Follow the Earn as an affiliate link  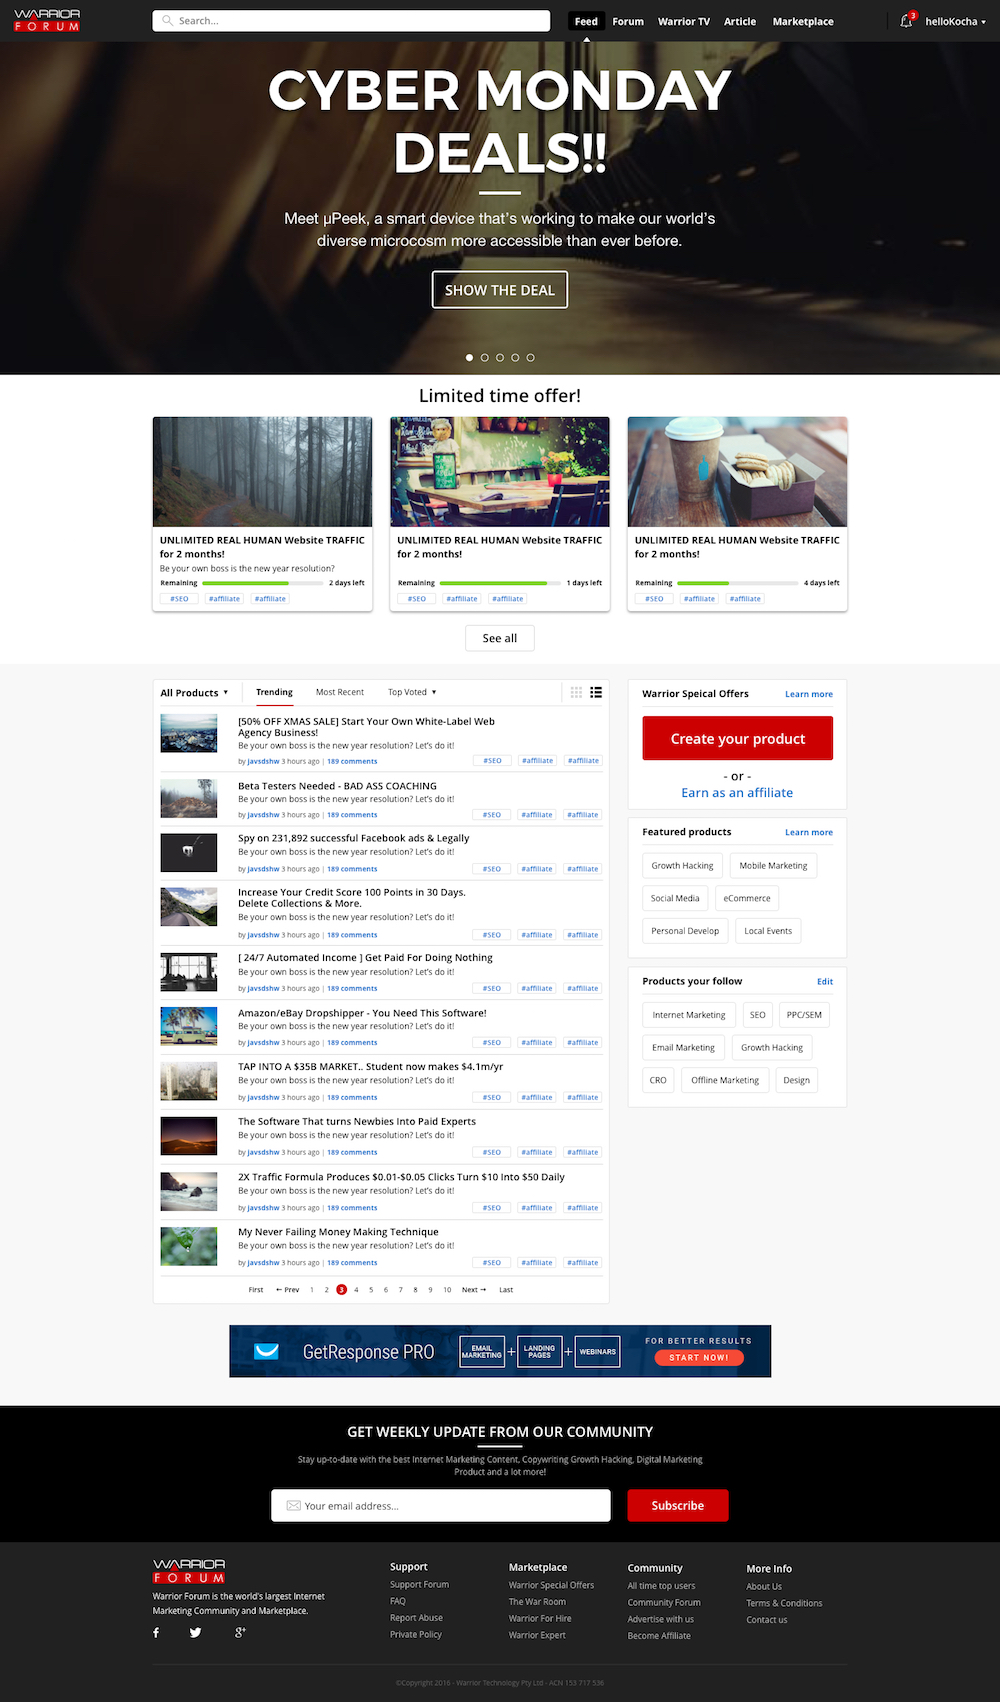coord(737,792)
